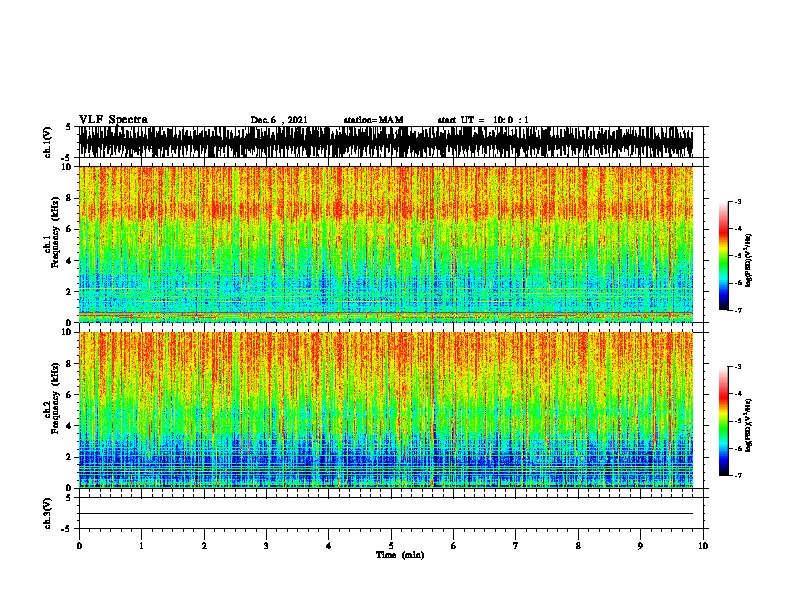Click the "start UT = 10: 0 : 1" text
Image resolution: width=792 pixels, height=612 pixels.
(483, 120)
